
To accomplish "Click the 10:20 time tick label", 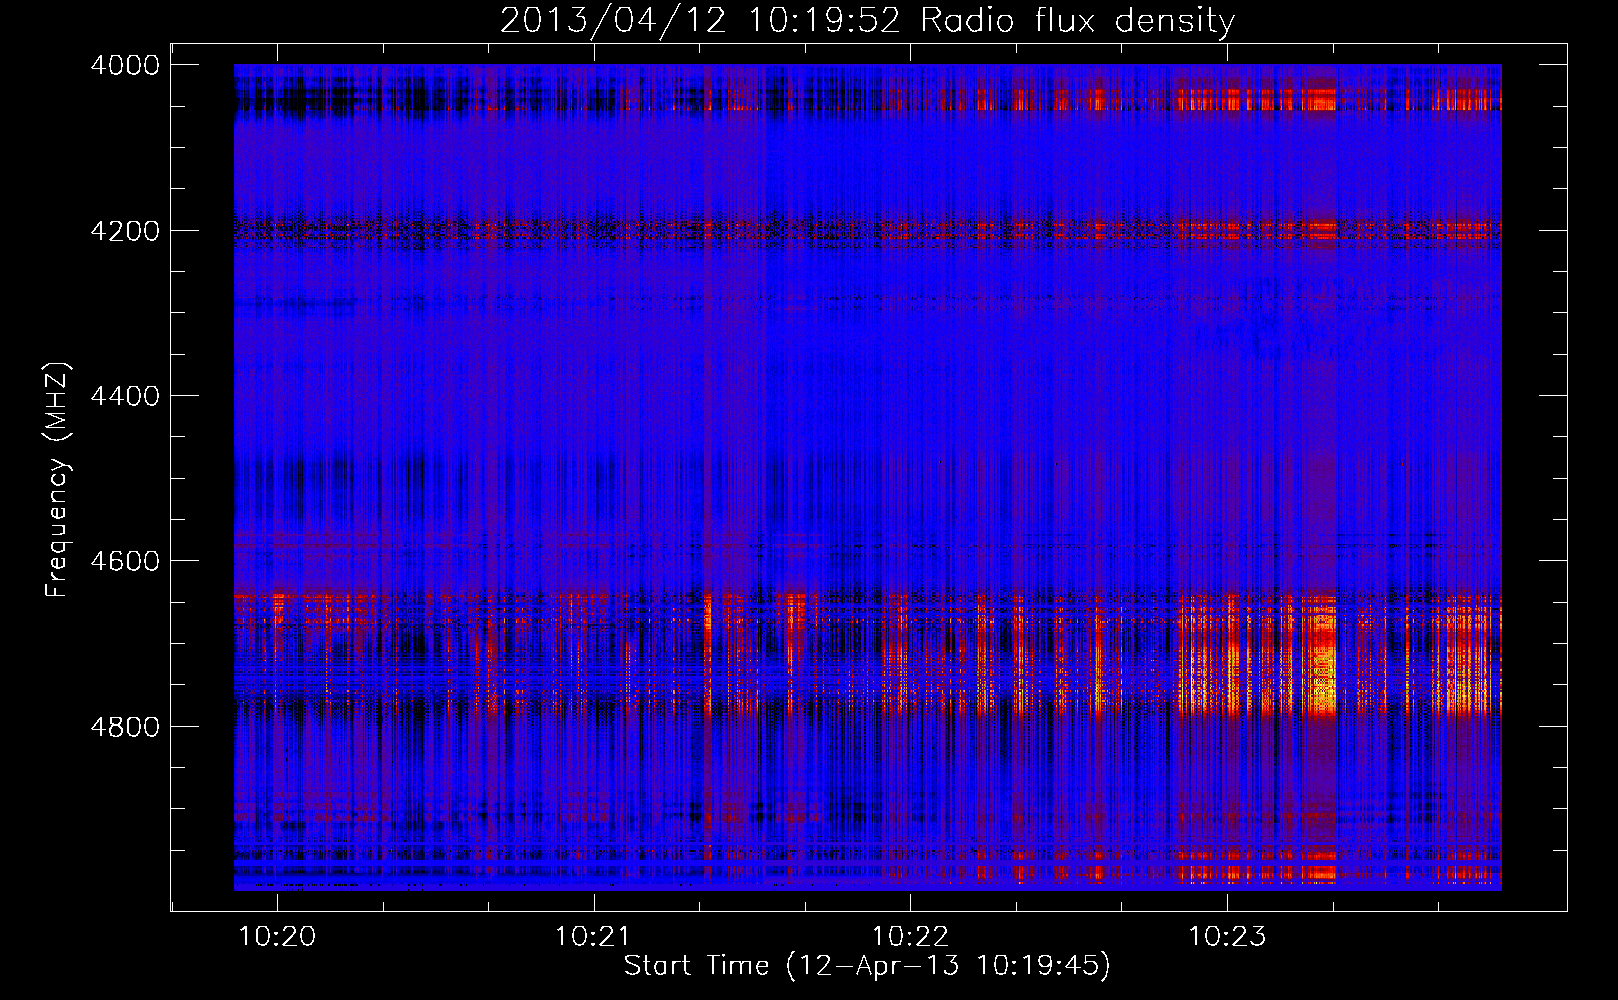I will (277, 936).
